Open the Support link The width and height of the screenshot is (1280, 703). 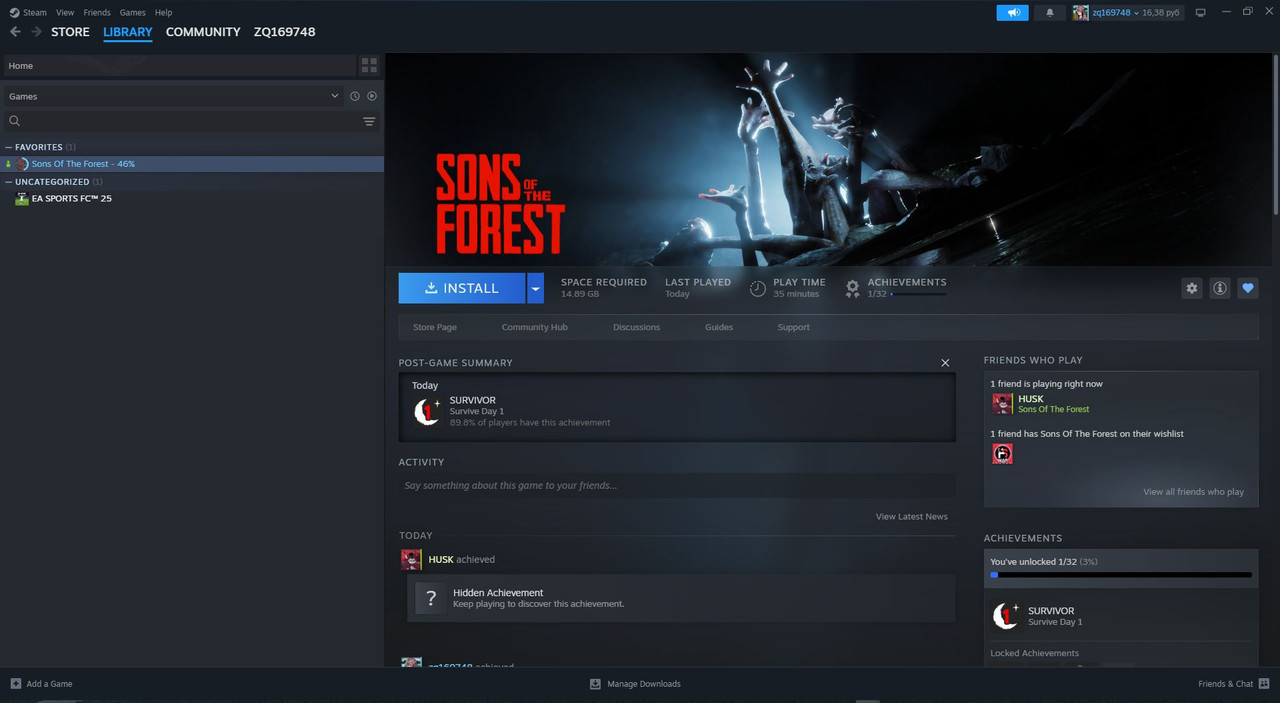click(794, 327)
